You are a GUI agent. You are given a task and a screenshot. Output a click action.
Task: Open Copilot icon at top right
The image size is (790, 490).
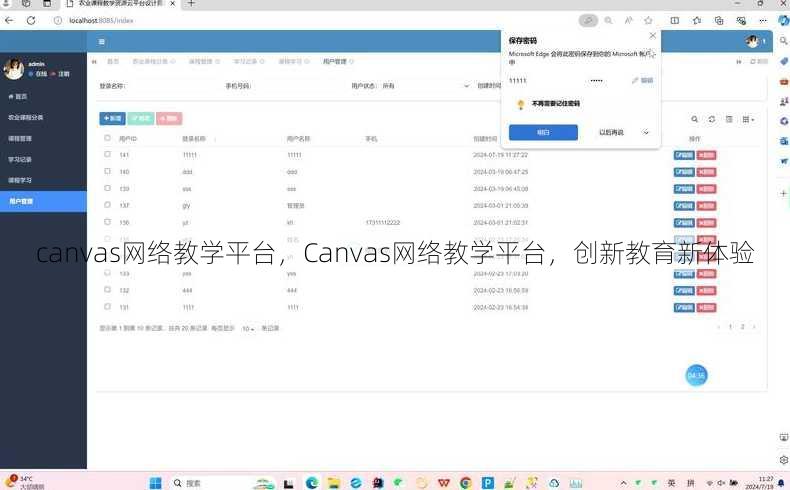coord(783,20)
